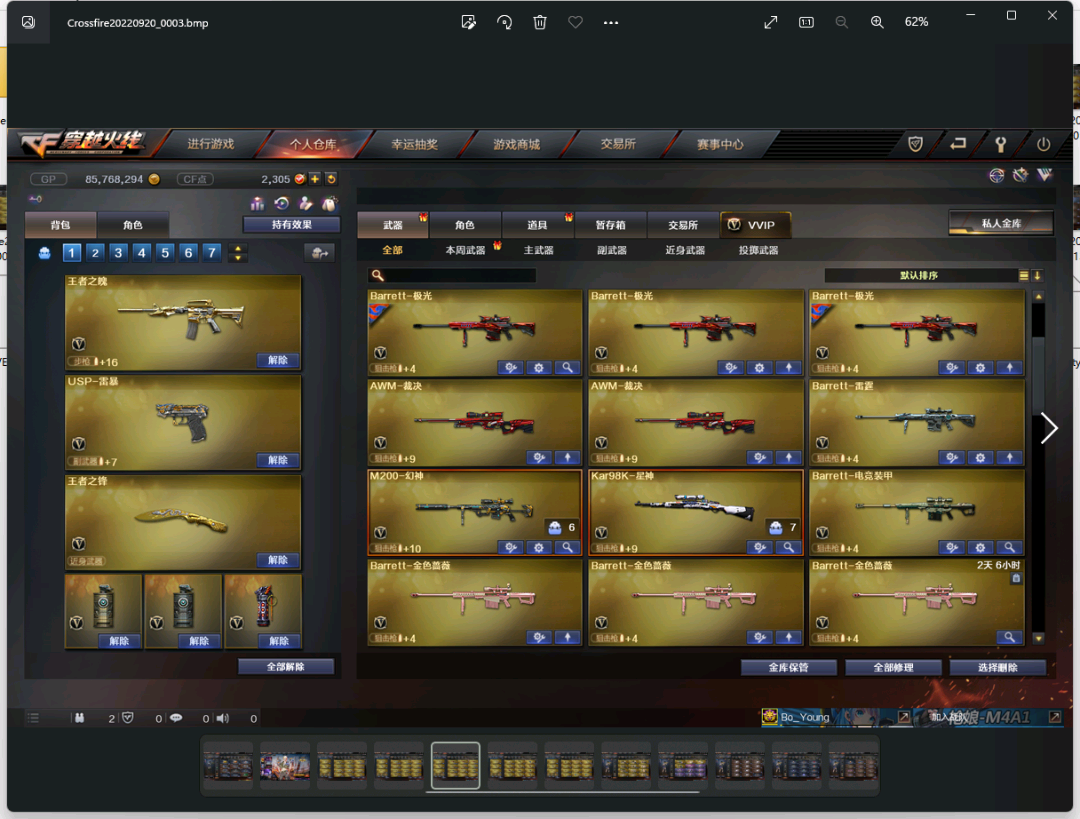
Task: Click the share backpack icon button
Action: (320, 253)
